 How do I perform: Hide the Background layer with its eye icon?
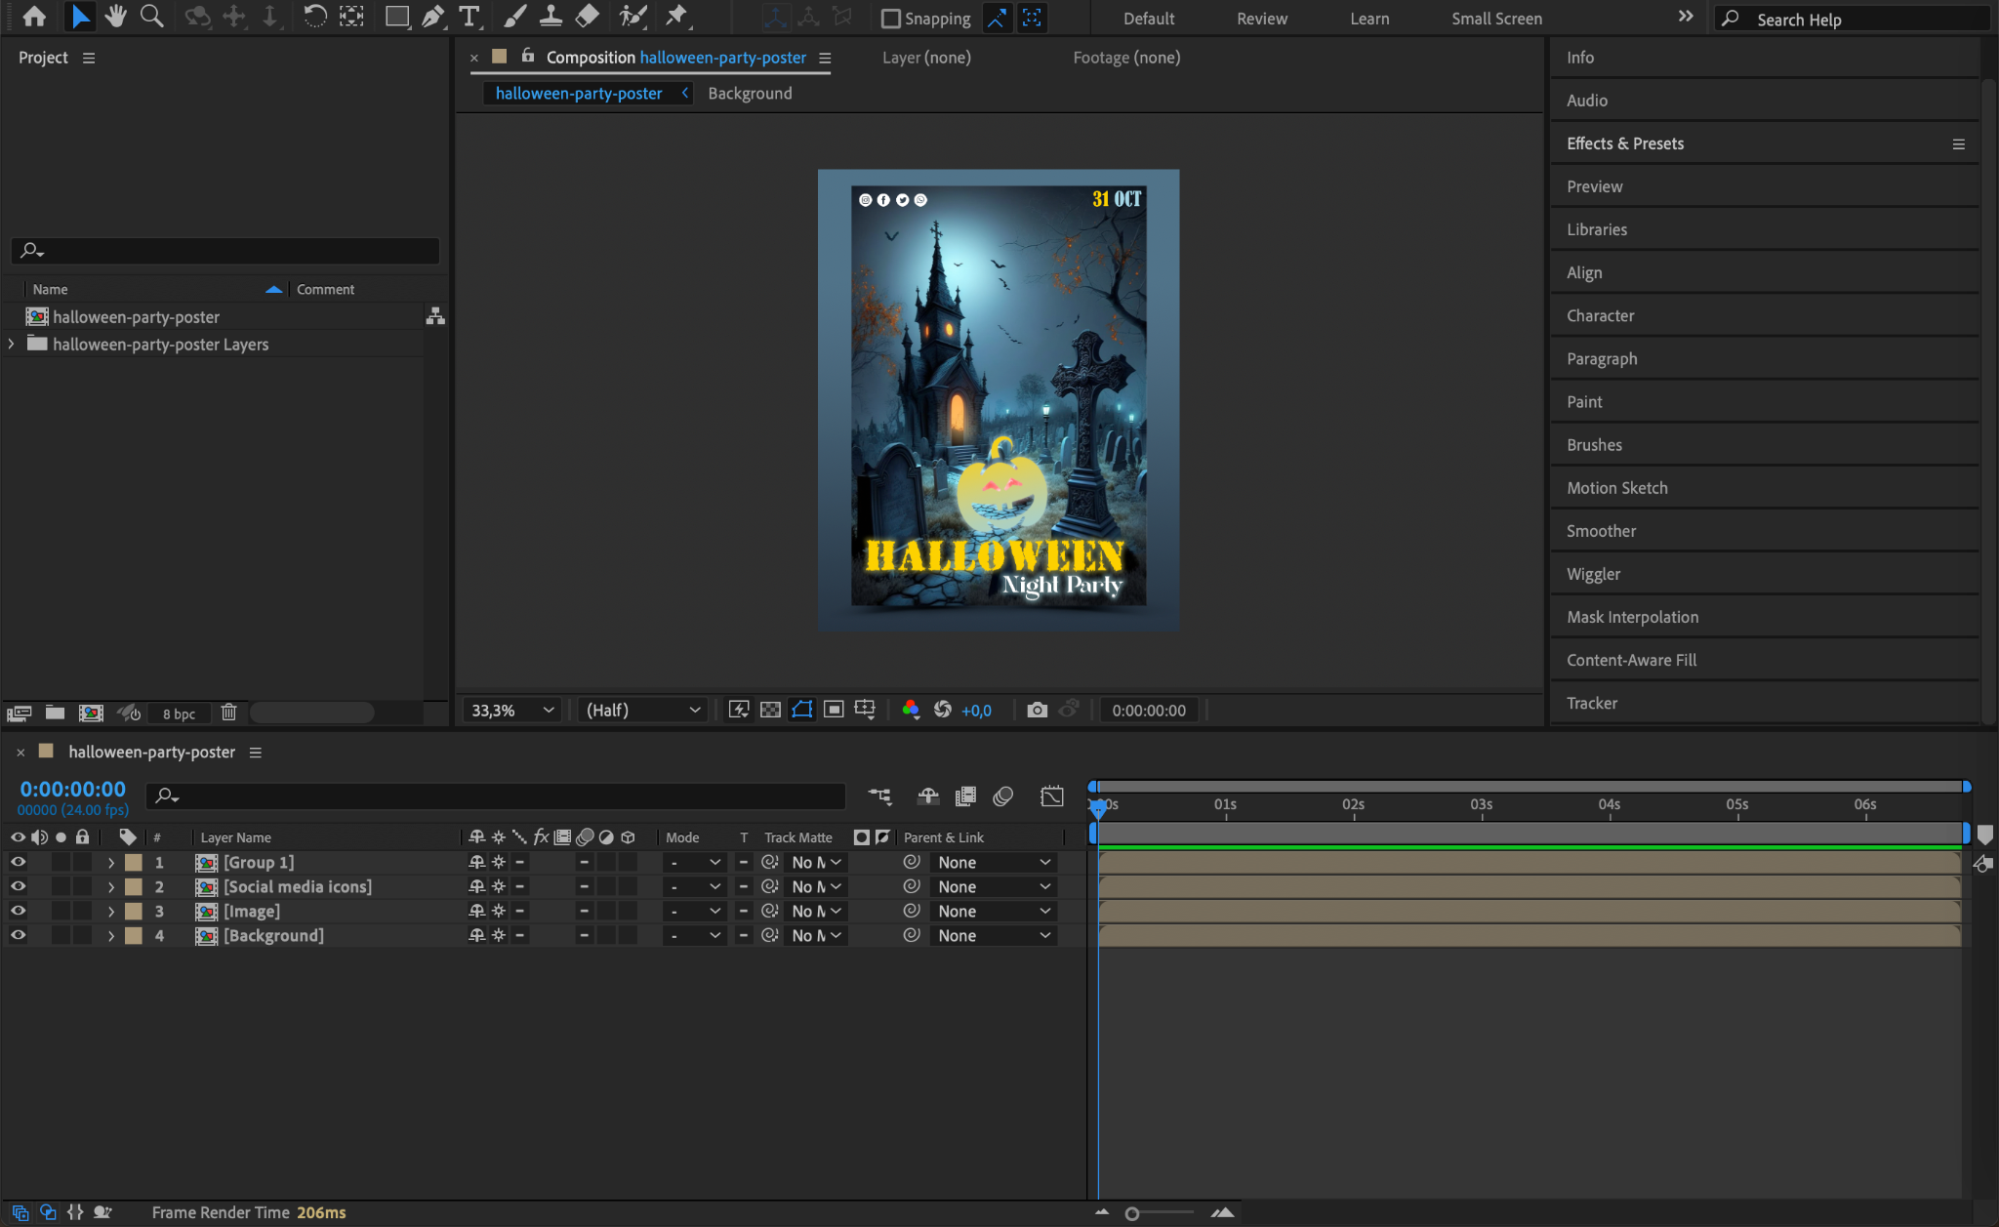tap(18, 935)
